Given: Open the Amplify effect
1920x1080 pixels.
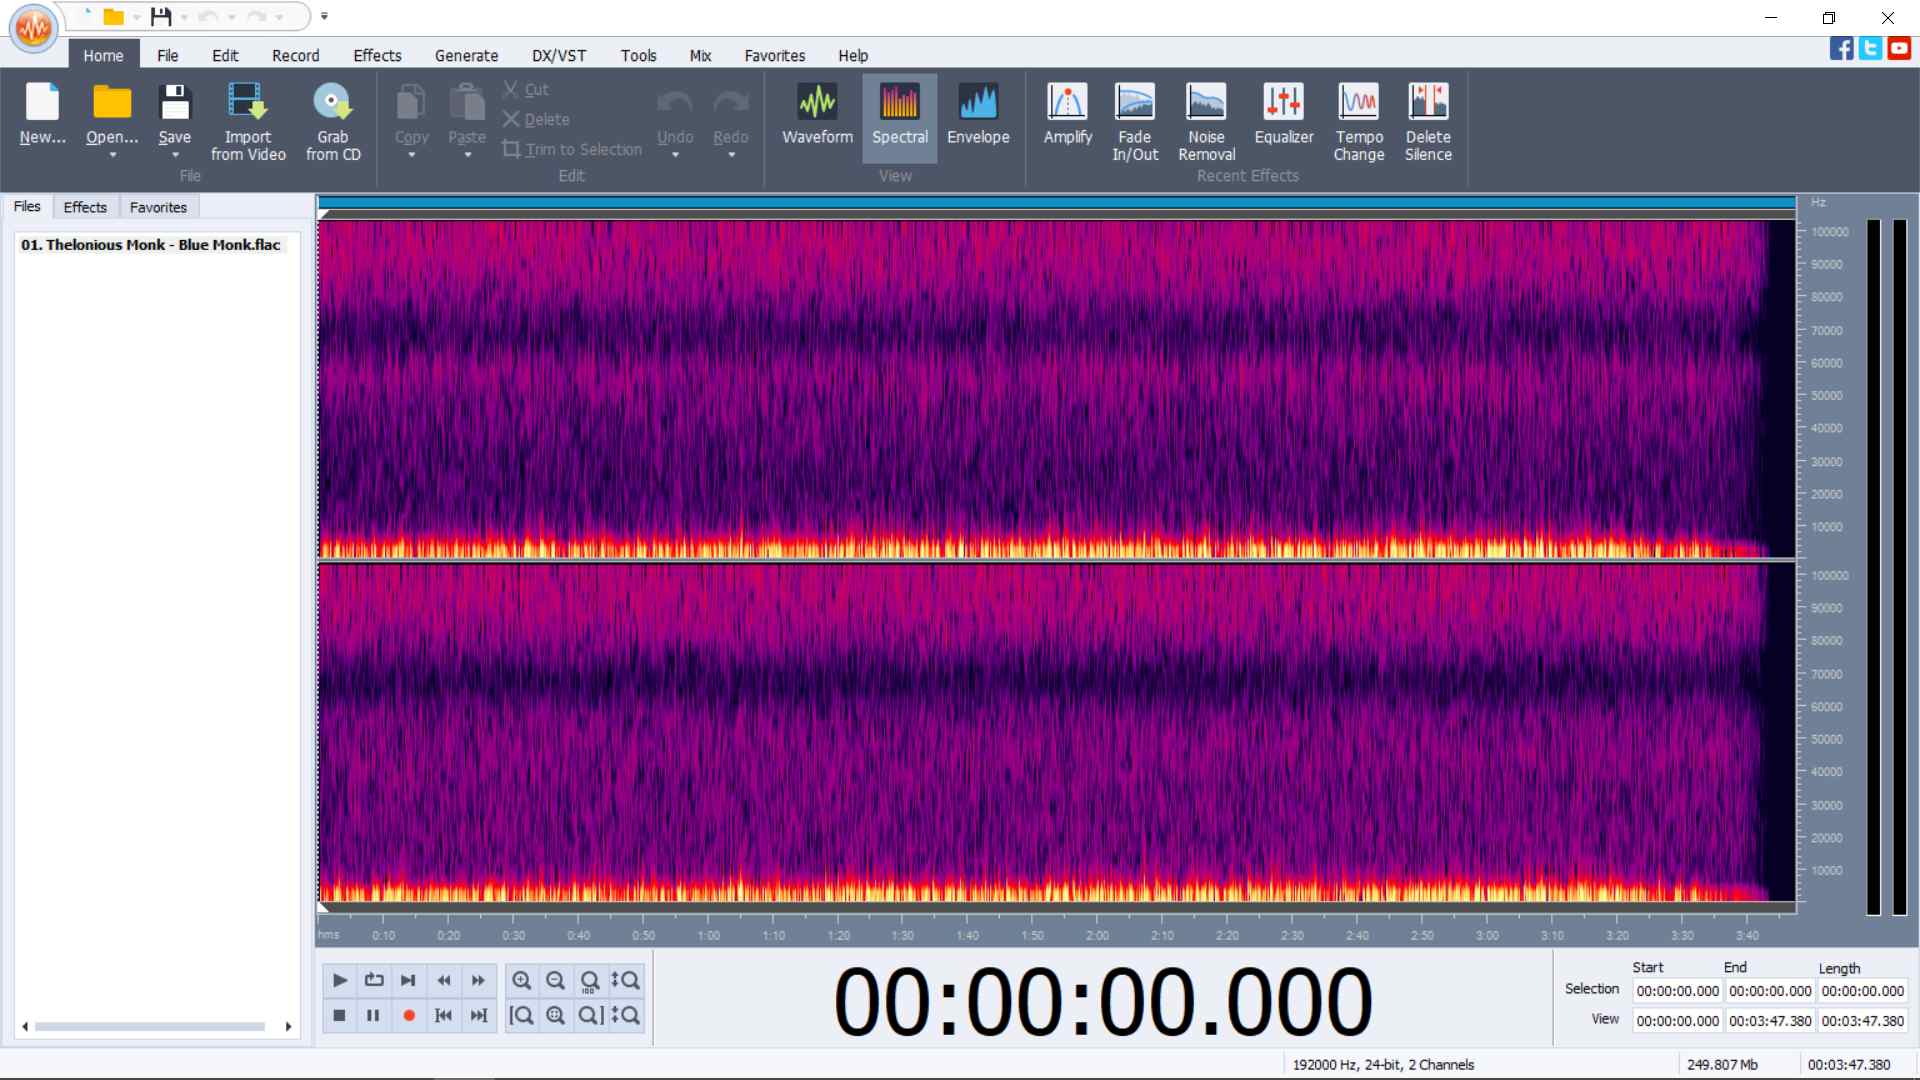Looking at the screenshot, I should tap(1068, 115).
